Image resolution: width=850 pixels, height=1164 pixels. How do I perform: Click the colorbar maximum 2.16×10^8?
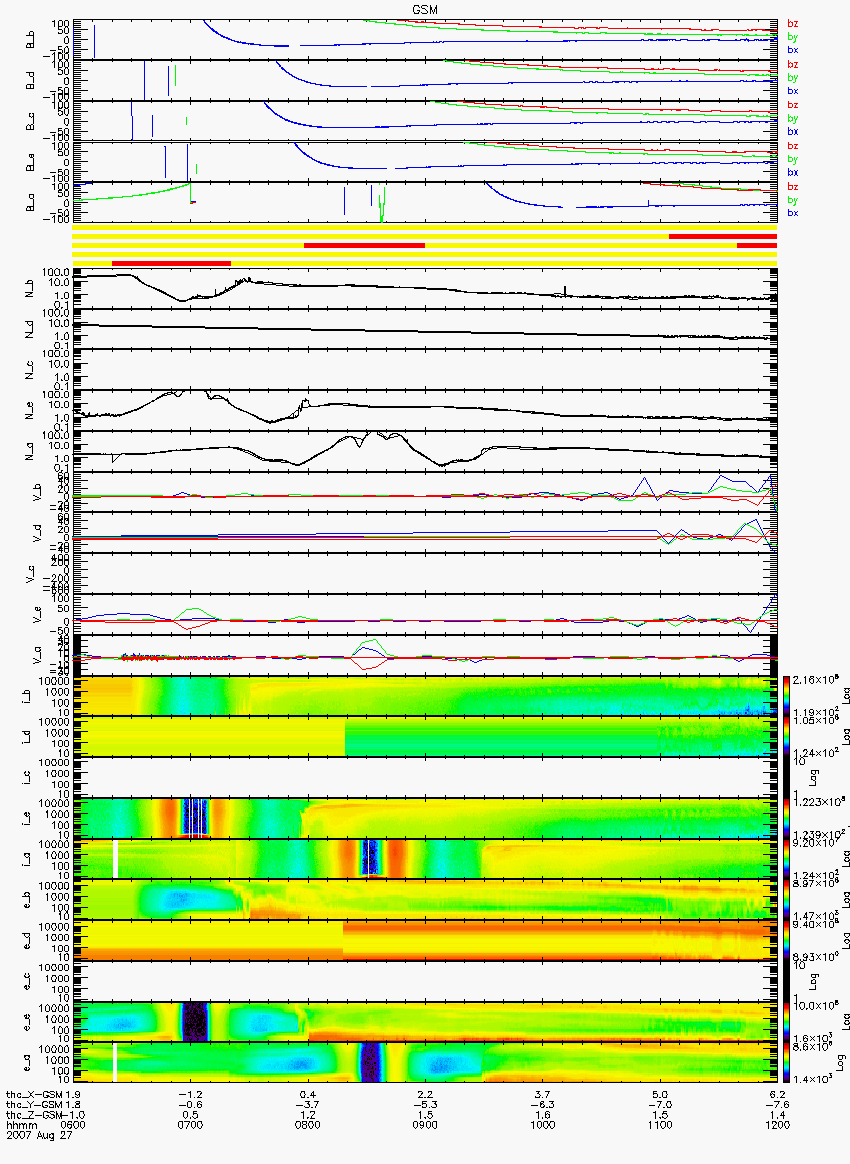[814, 680]
